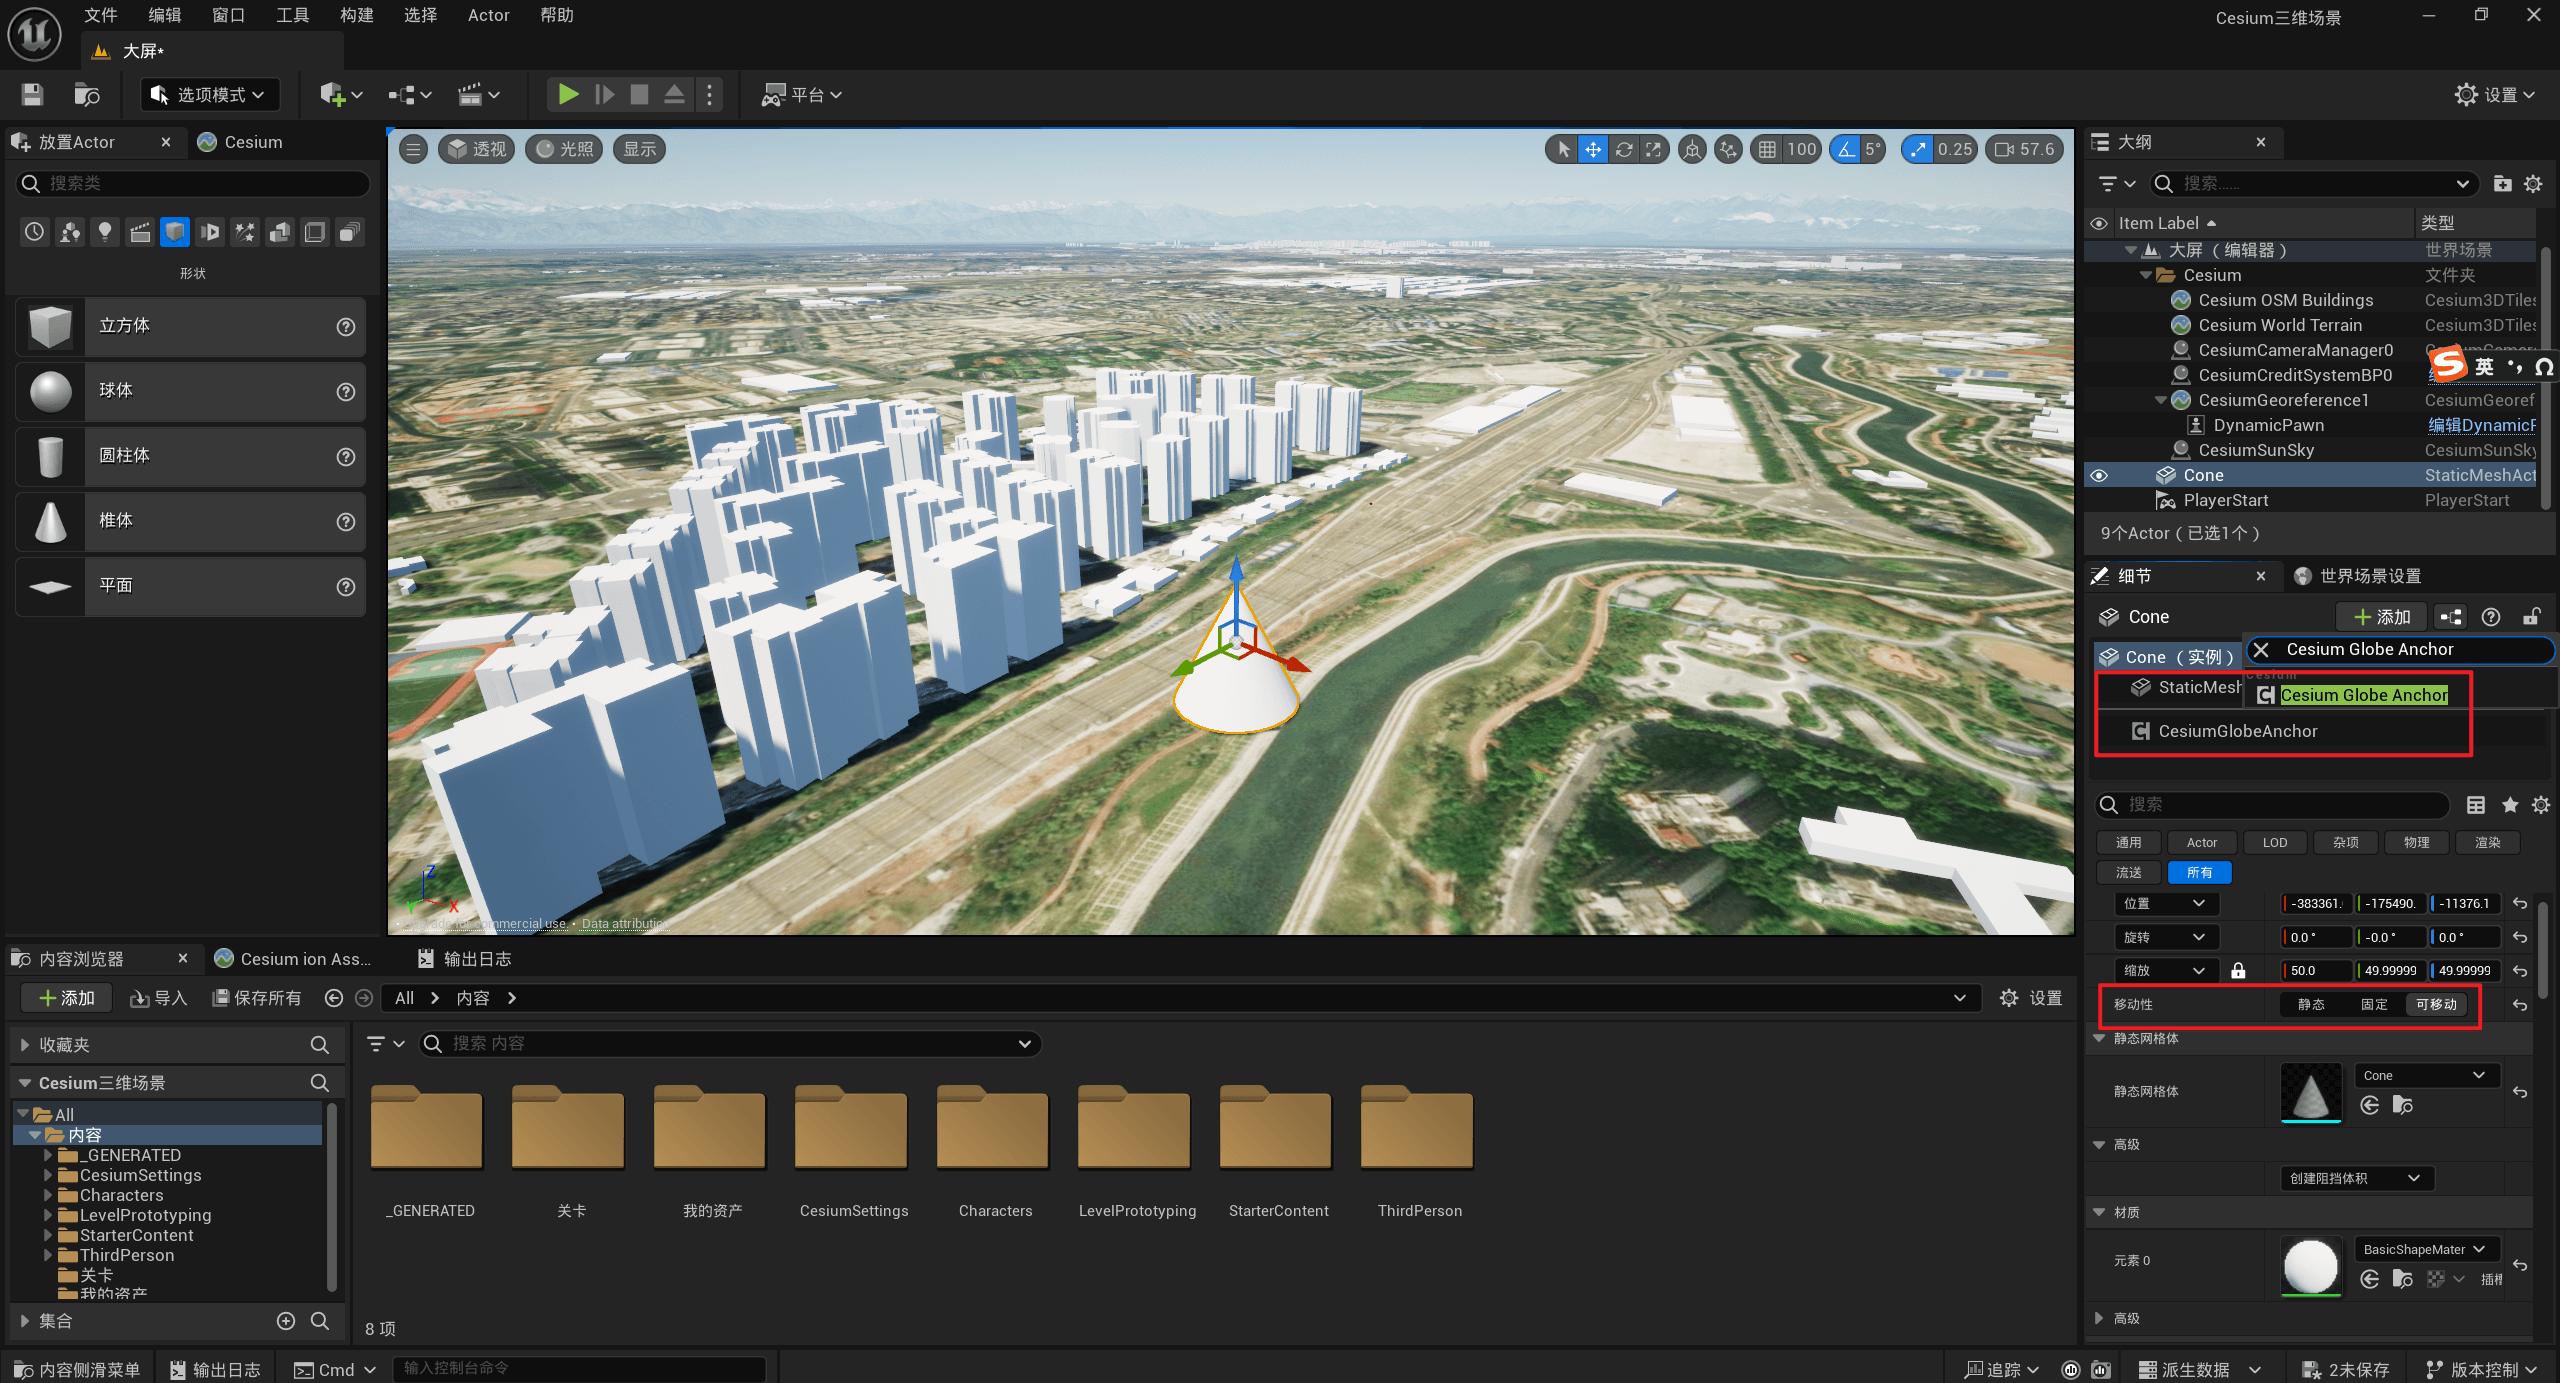Open the 创建阻挡体积 dropdown
Screen dimensions: 2560x1383
pyautogui.click(x=2356, y=1178)
